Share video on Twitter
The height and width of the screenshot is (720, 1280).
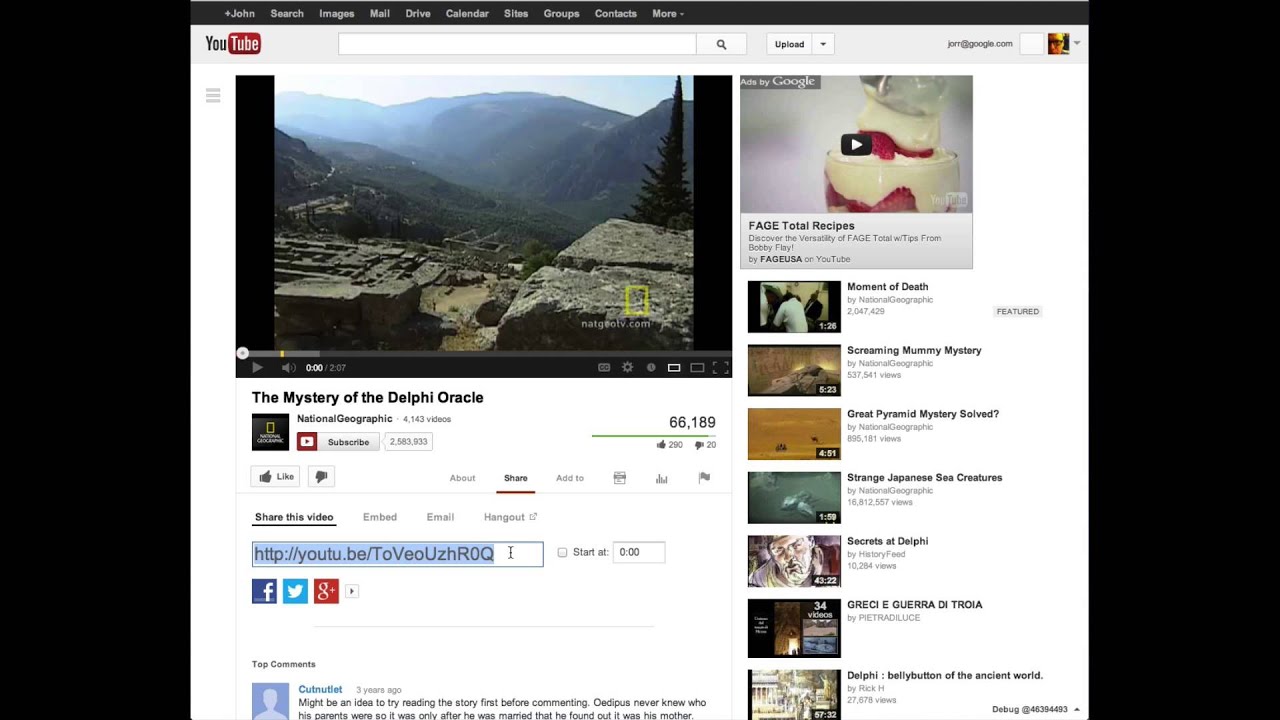pyautogui.click(x=295, y=591)
